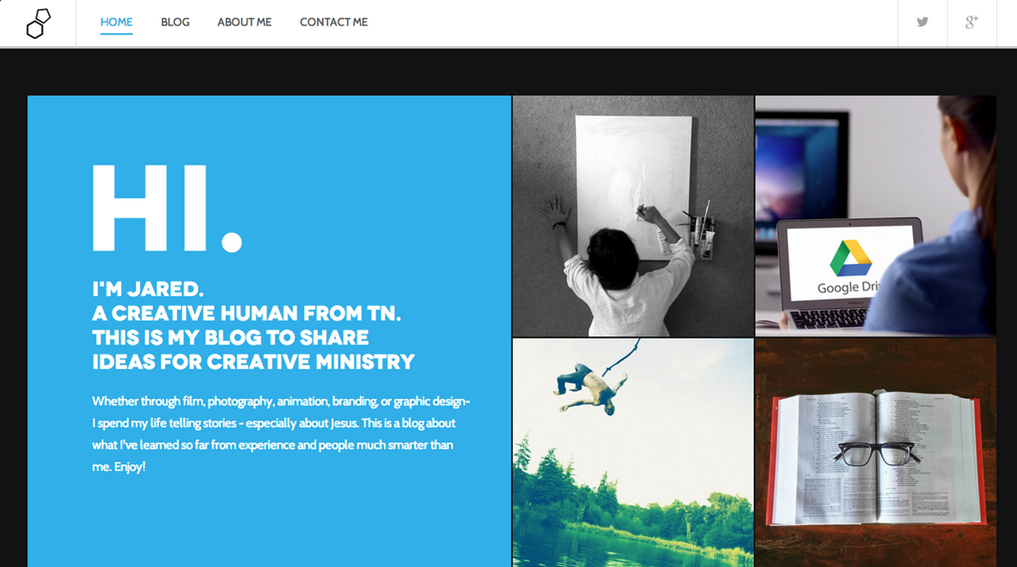Viewport: 1017px width, 567px height.
Task: Open the Google Plus icon
Action: point(972,22)
